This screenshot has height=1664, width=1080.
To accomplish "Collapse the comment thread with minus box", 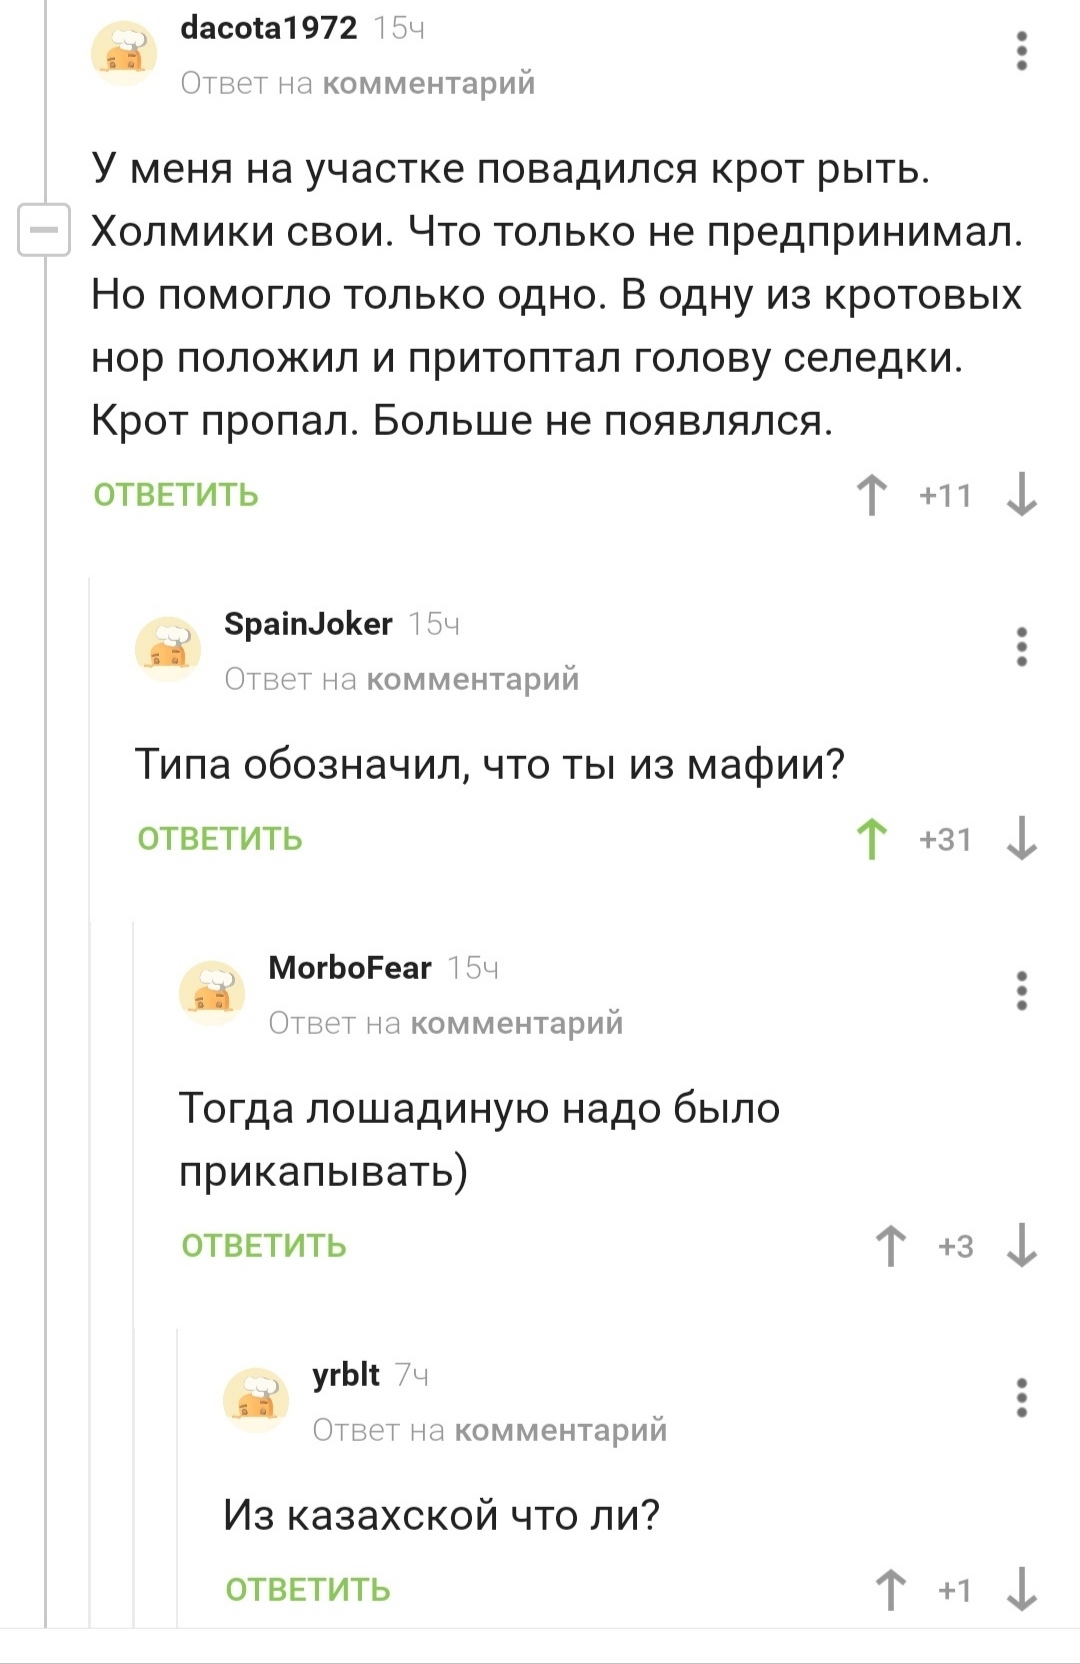I will (x=44, y=230).
